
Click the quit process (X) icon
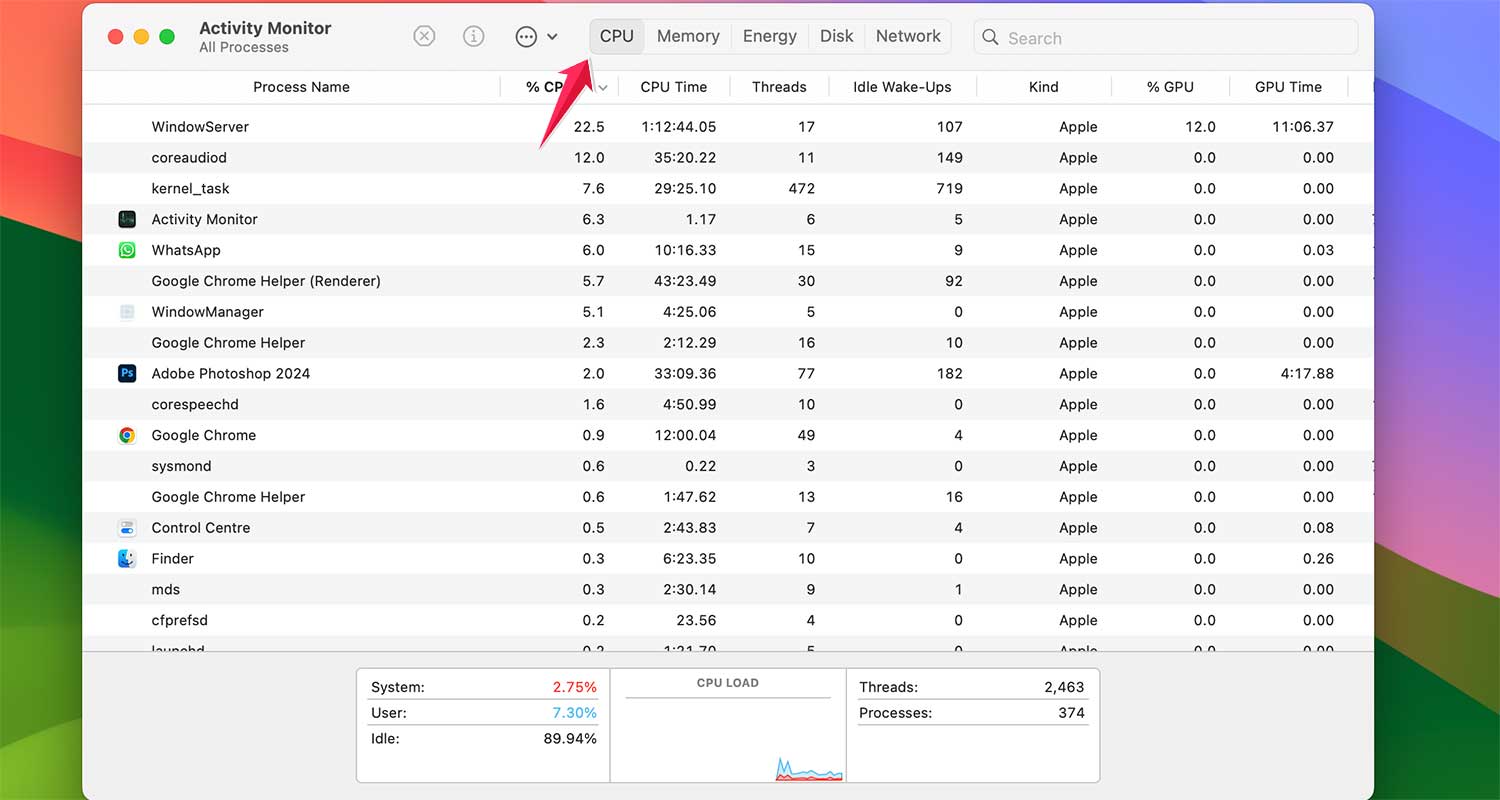pos(424,36)
